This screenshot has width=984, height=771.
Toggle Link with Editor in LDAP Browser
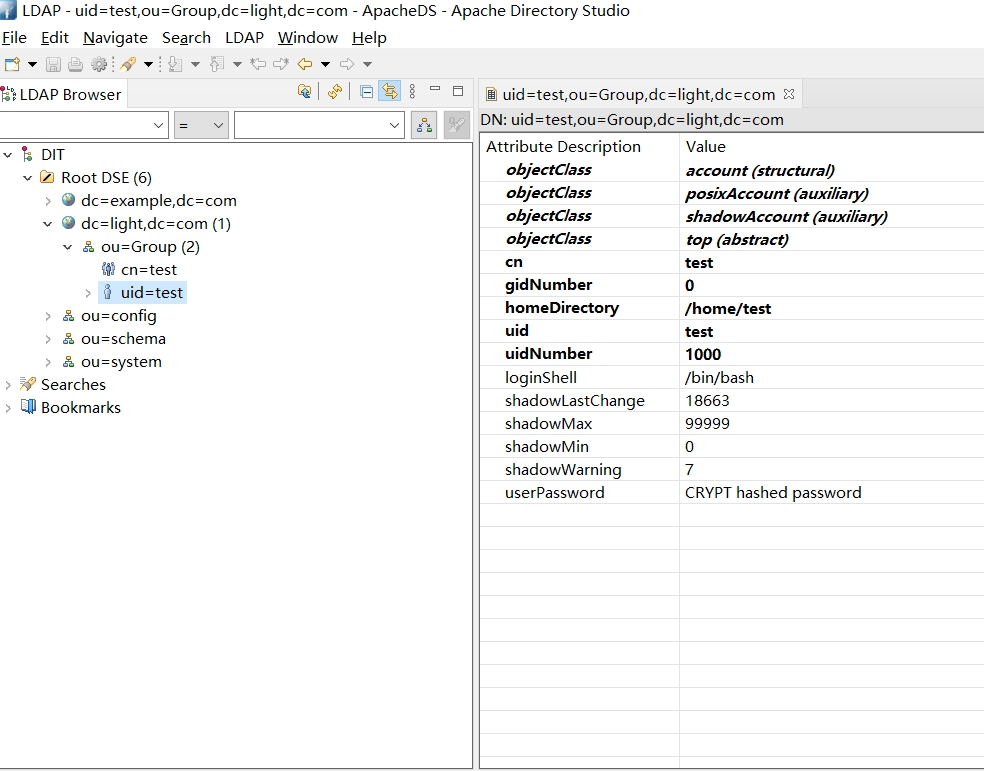tap(390, 92)
